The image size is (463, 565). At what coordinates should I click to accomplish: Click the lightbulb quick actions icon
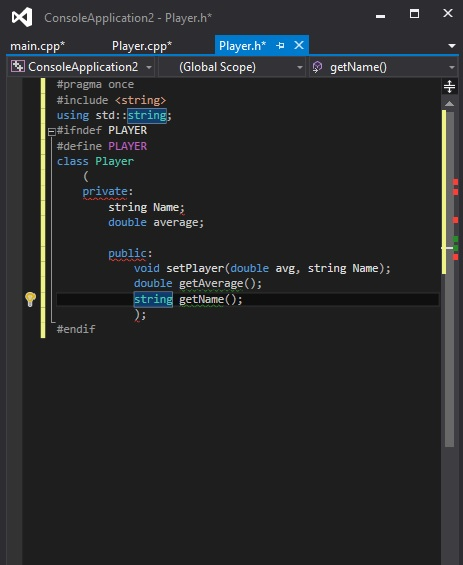pos(30,299)
